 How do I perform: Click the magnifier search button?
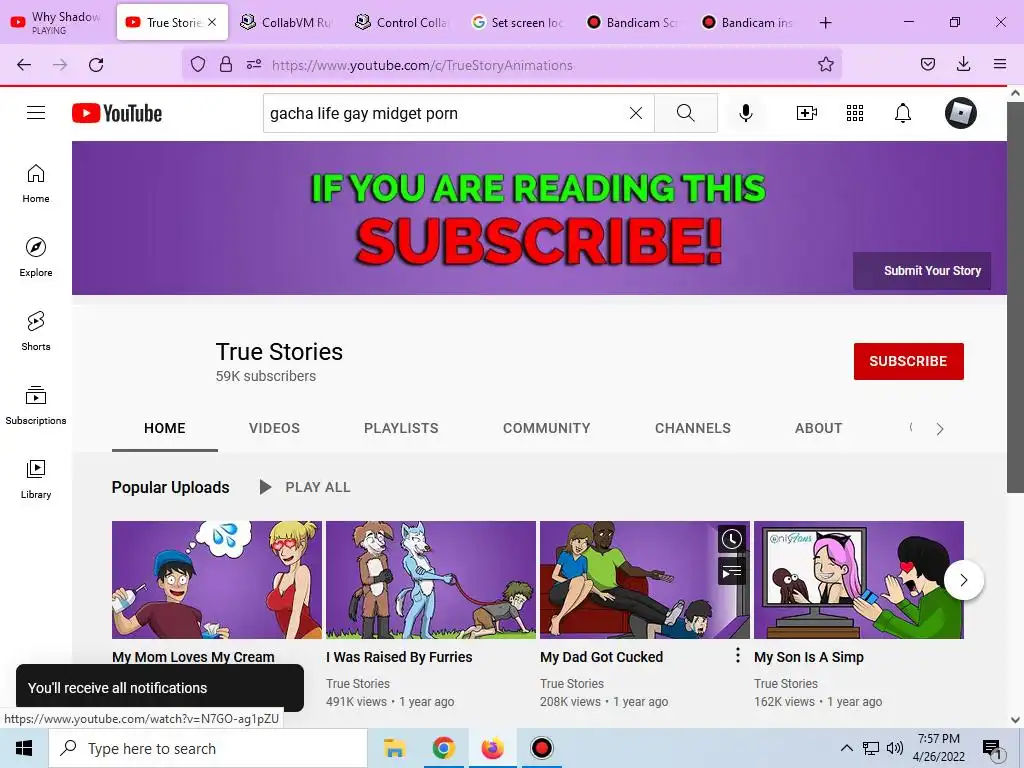[686, 113]
